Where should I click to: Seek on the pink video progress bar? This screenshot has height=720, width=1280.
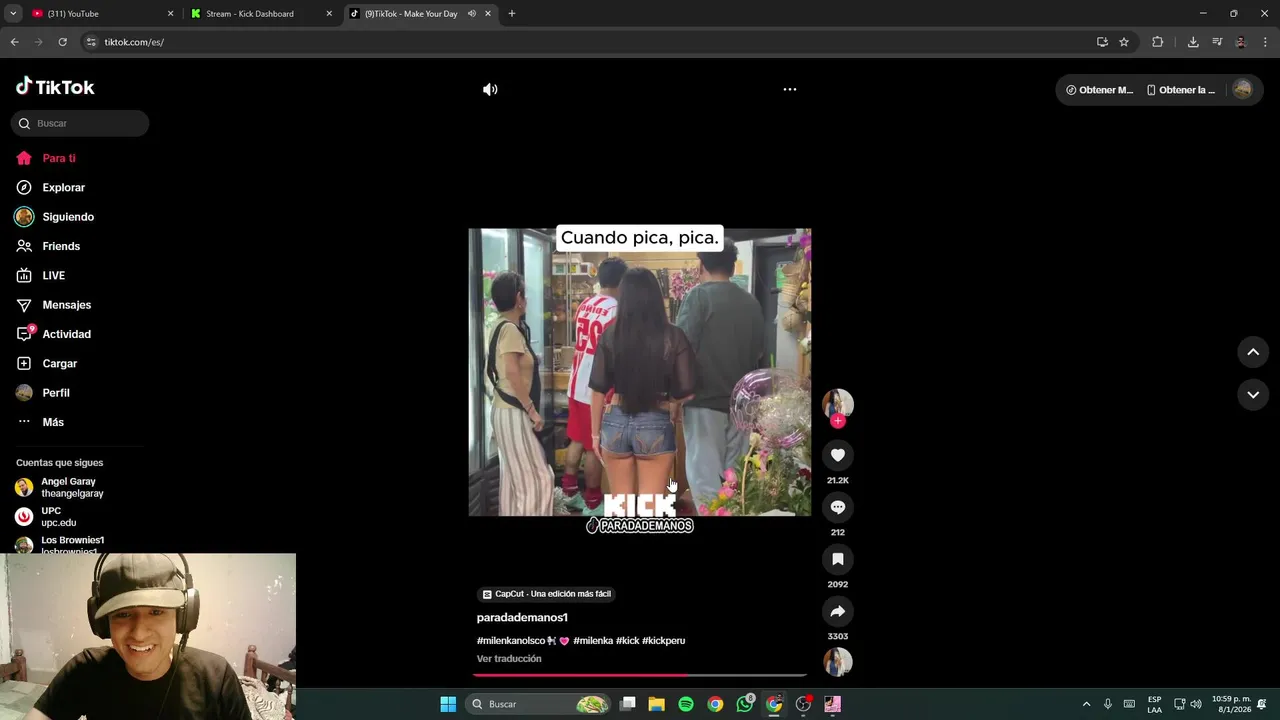[x=640, y=675]
